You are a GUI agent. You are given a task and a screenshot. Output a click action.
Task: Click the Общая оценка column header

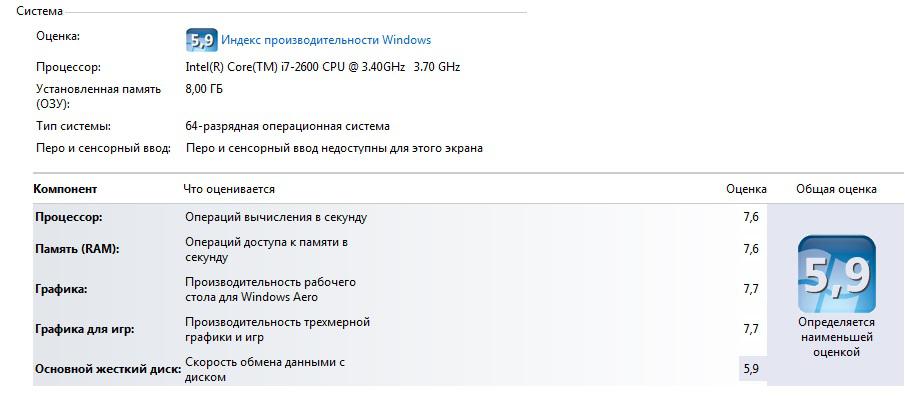tap(836, 189)
